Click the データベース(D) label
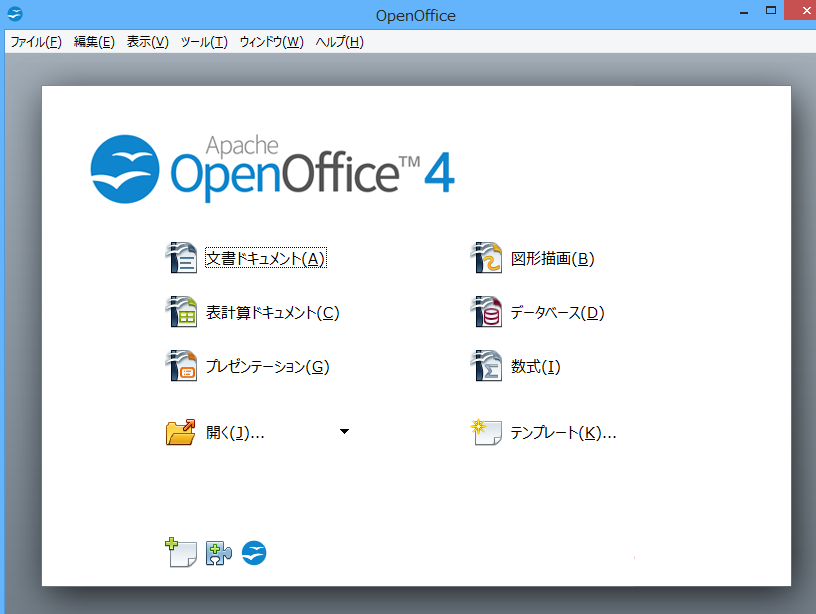This screenshot has width=816, height=614. pos(557,313)
